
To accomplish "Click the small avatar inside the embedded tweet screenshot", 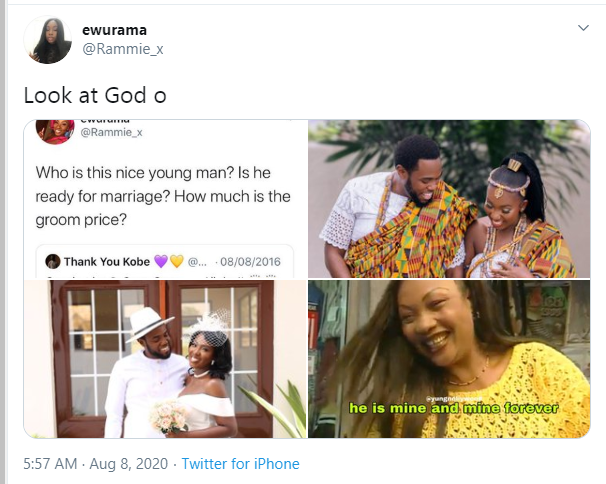I will (x=54, y=131).
